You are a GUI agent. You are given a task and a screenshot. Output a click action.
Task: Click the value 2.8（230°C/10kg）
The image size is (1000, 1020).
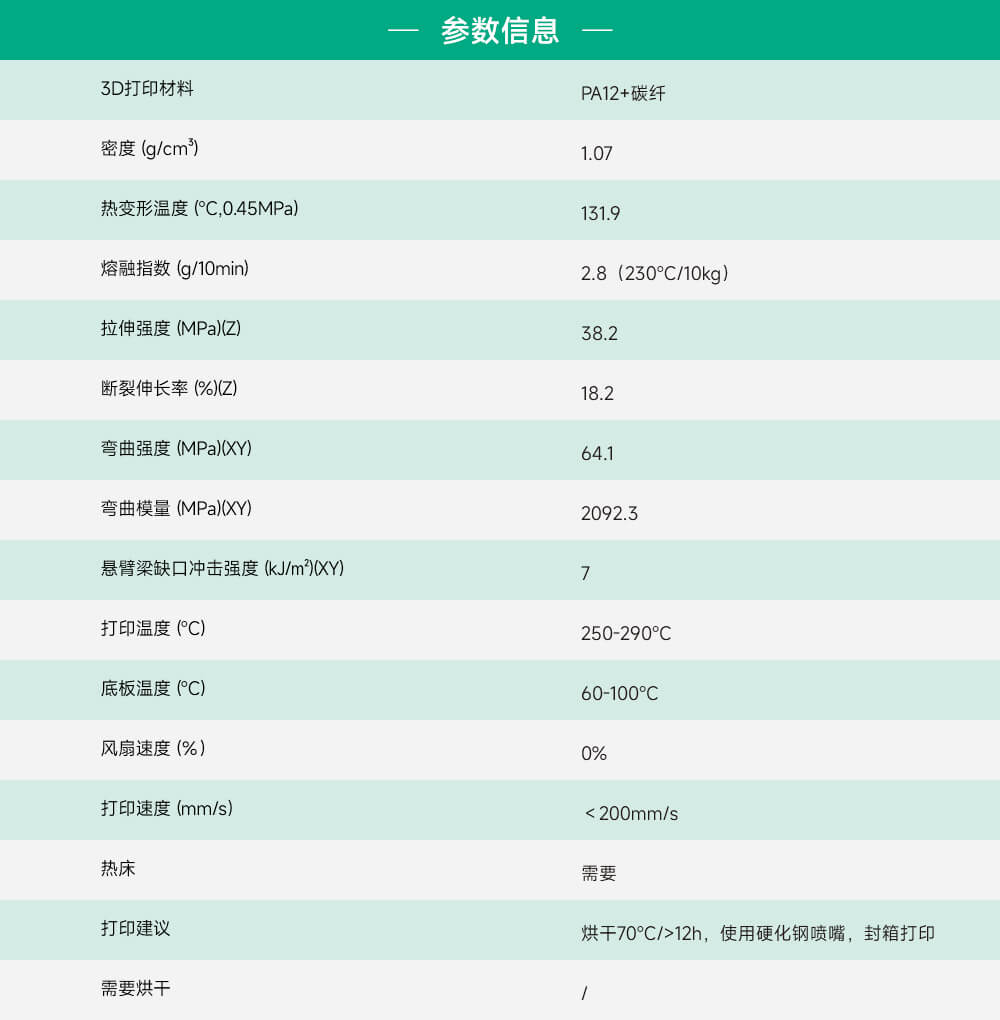coord(655,273)
